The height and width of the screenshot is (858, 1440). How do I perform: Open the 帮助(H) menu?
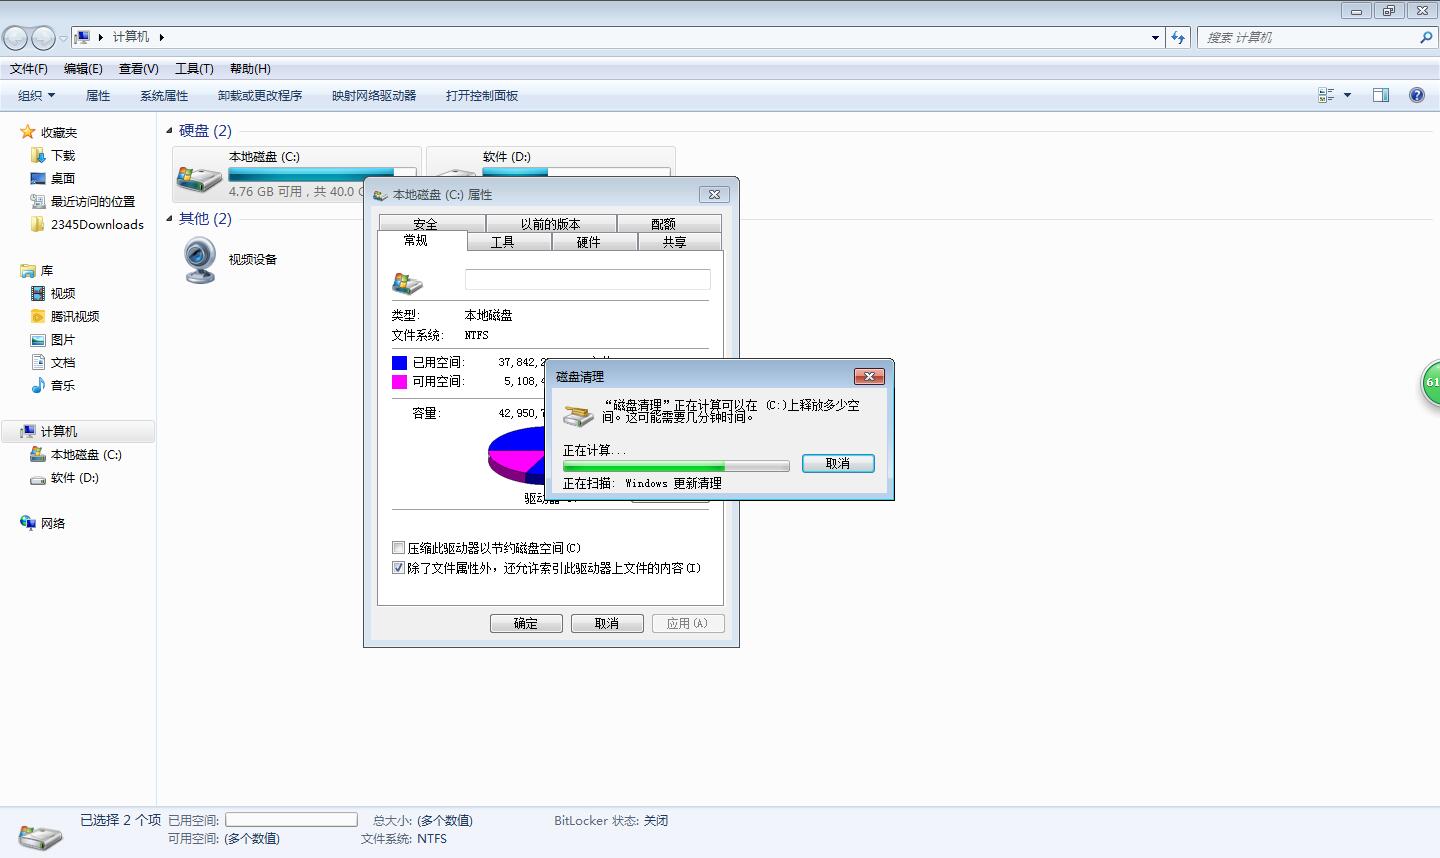pyautogui.click(x=250, y=68)
